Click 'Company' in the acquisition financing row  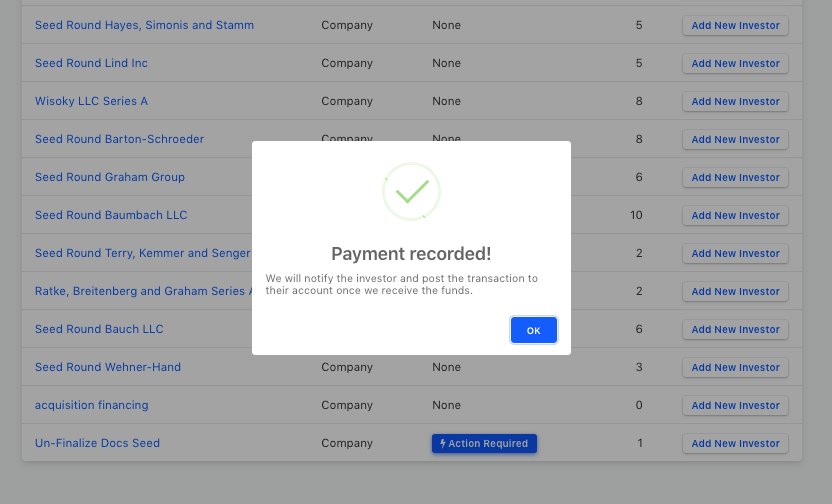pyautogui.click(x=347, y=405)
